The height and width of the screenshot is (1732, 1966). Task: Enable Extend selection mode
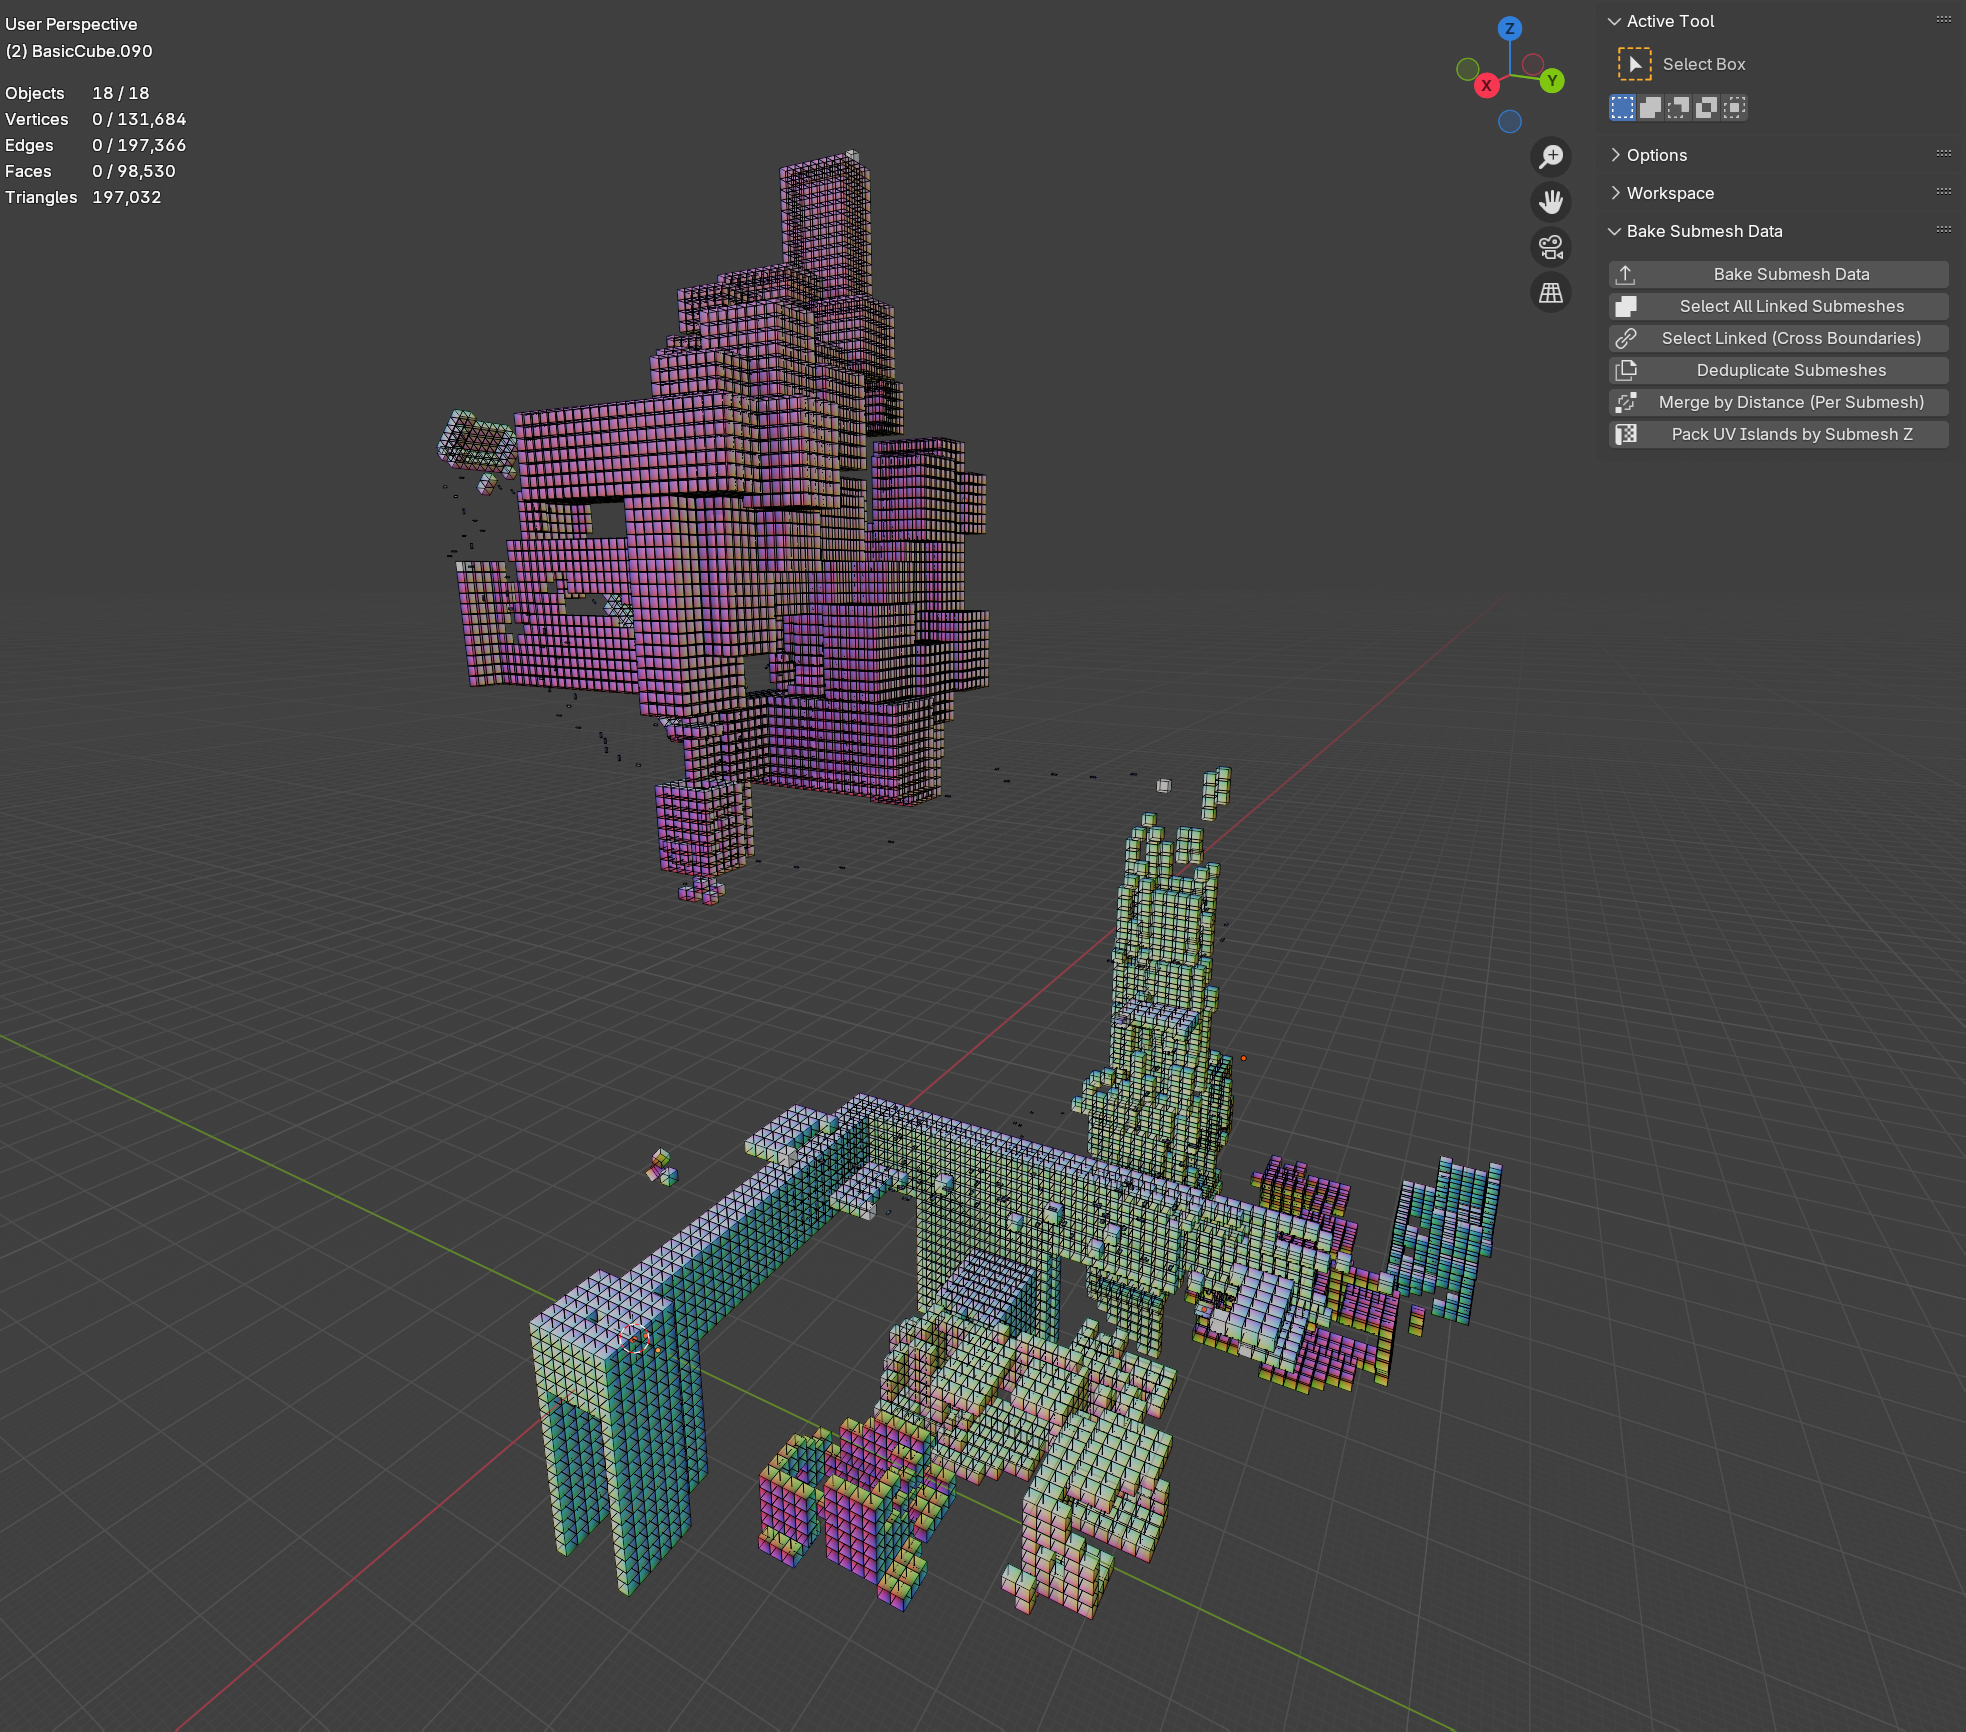point(1649,107)
